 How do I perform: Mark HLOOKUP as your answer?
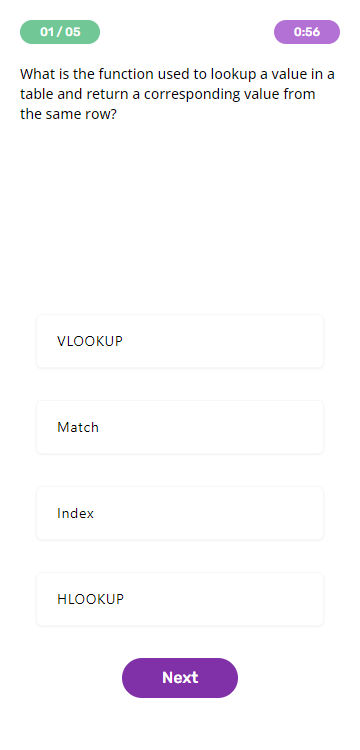180,599
